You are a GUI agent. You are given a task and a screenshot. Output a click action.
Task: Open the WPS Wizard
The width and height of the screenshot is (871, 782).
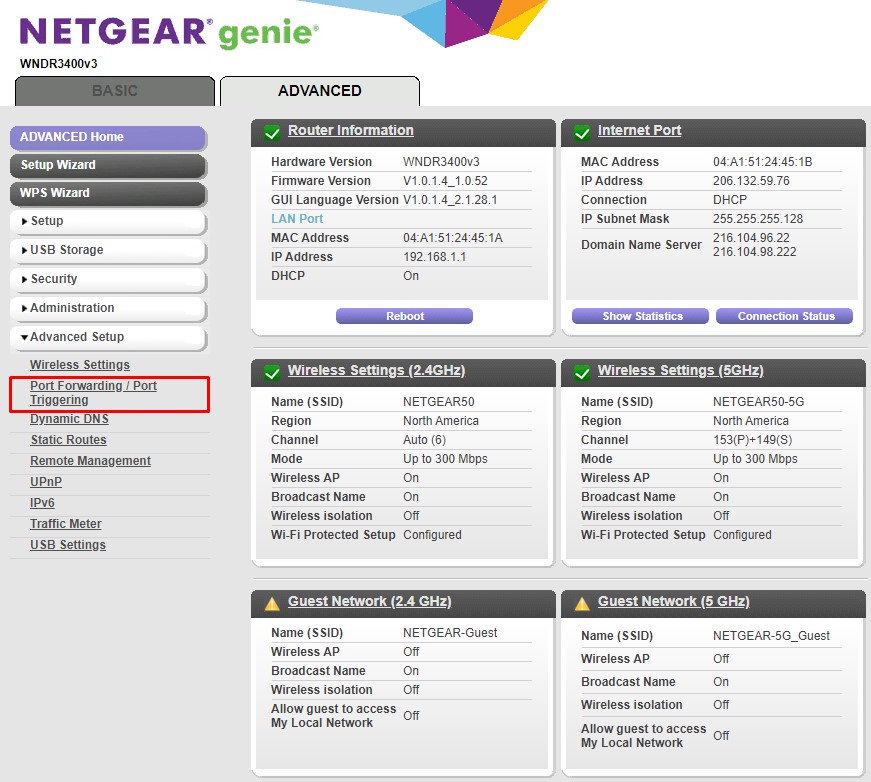pos(108,193)
